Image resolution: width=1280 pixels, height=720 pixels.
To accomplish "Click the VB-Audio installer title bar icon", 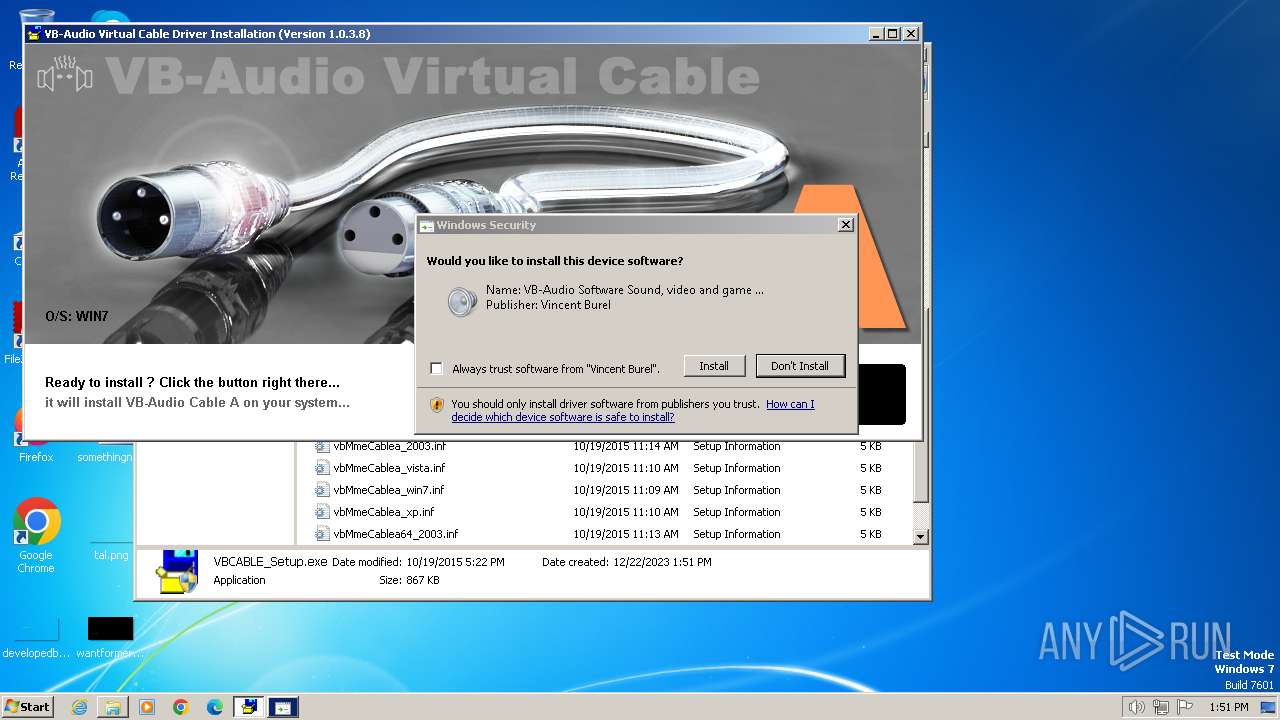I will tap(34, 34).
